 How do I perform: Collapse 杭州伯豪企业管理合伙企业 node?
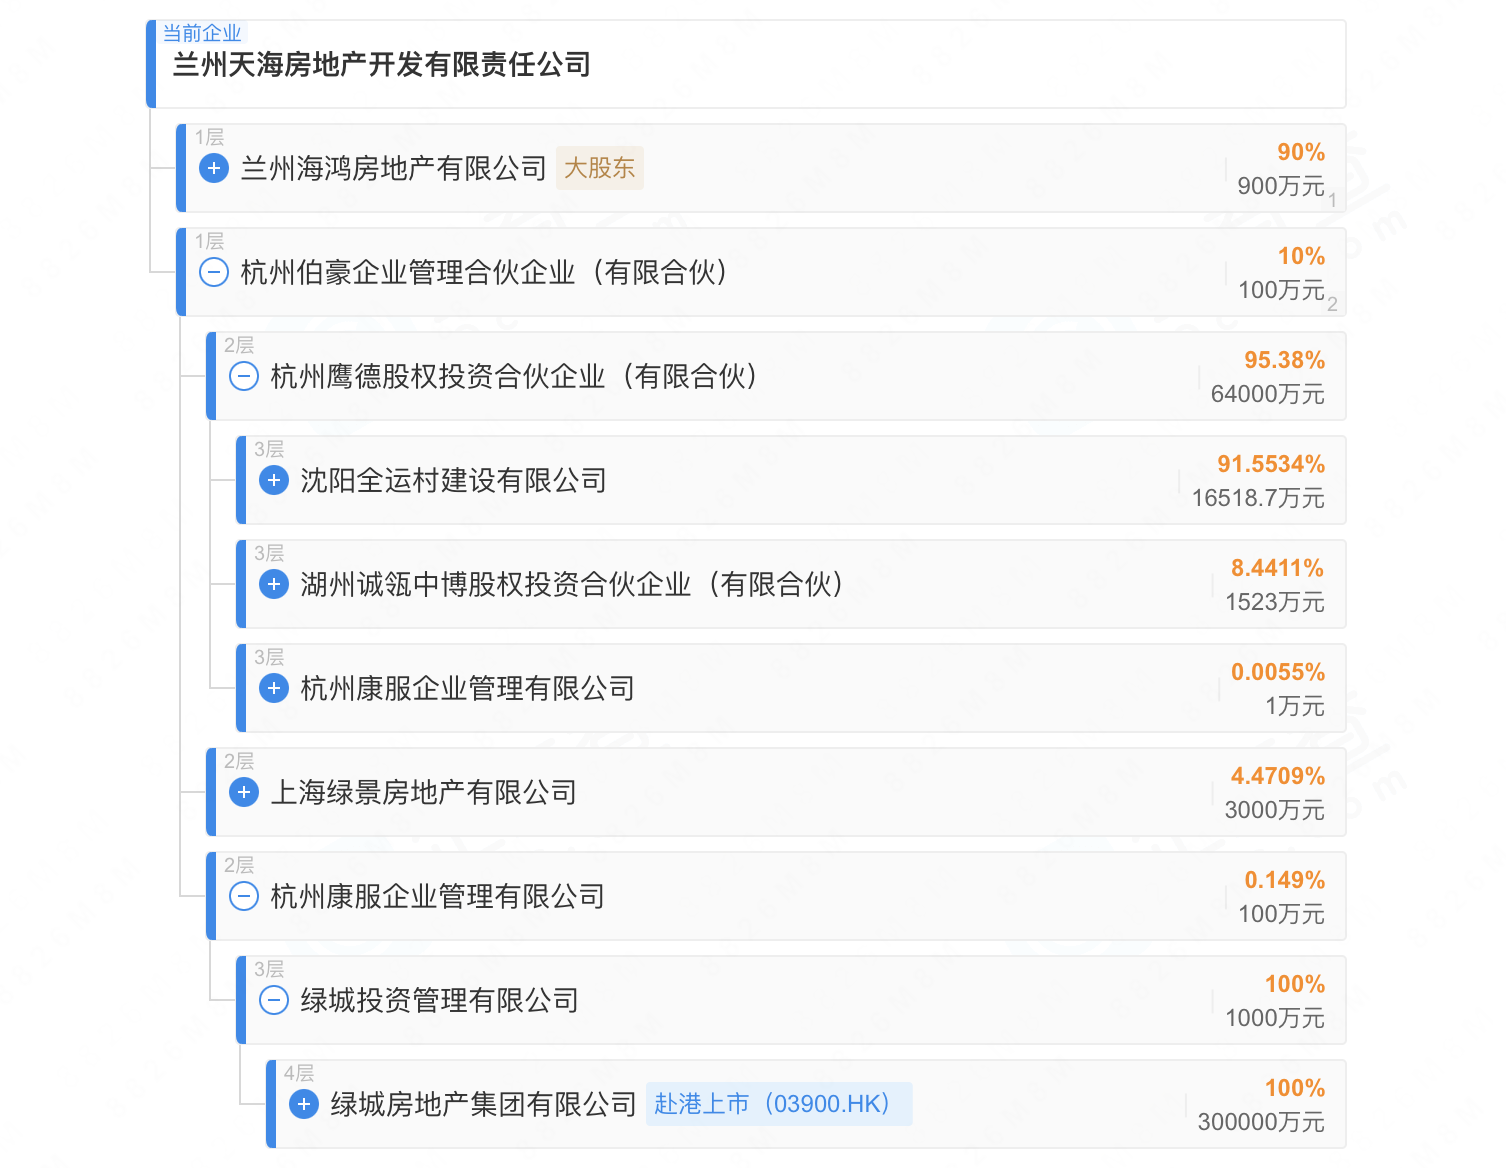(214, 272)
